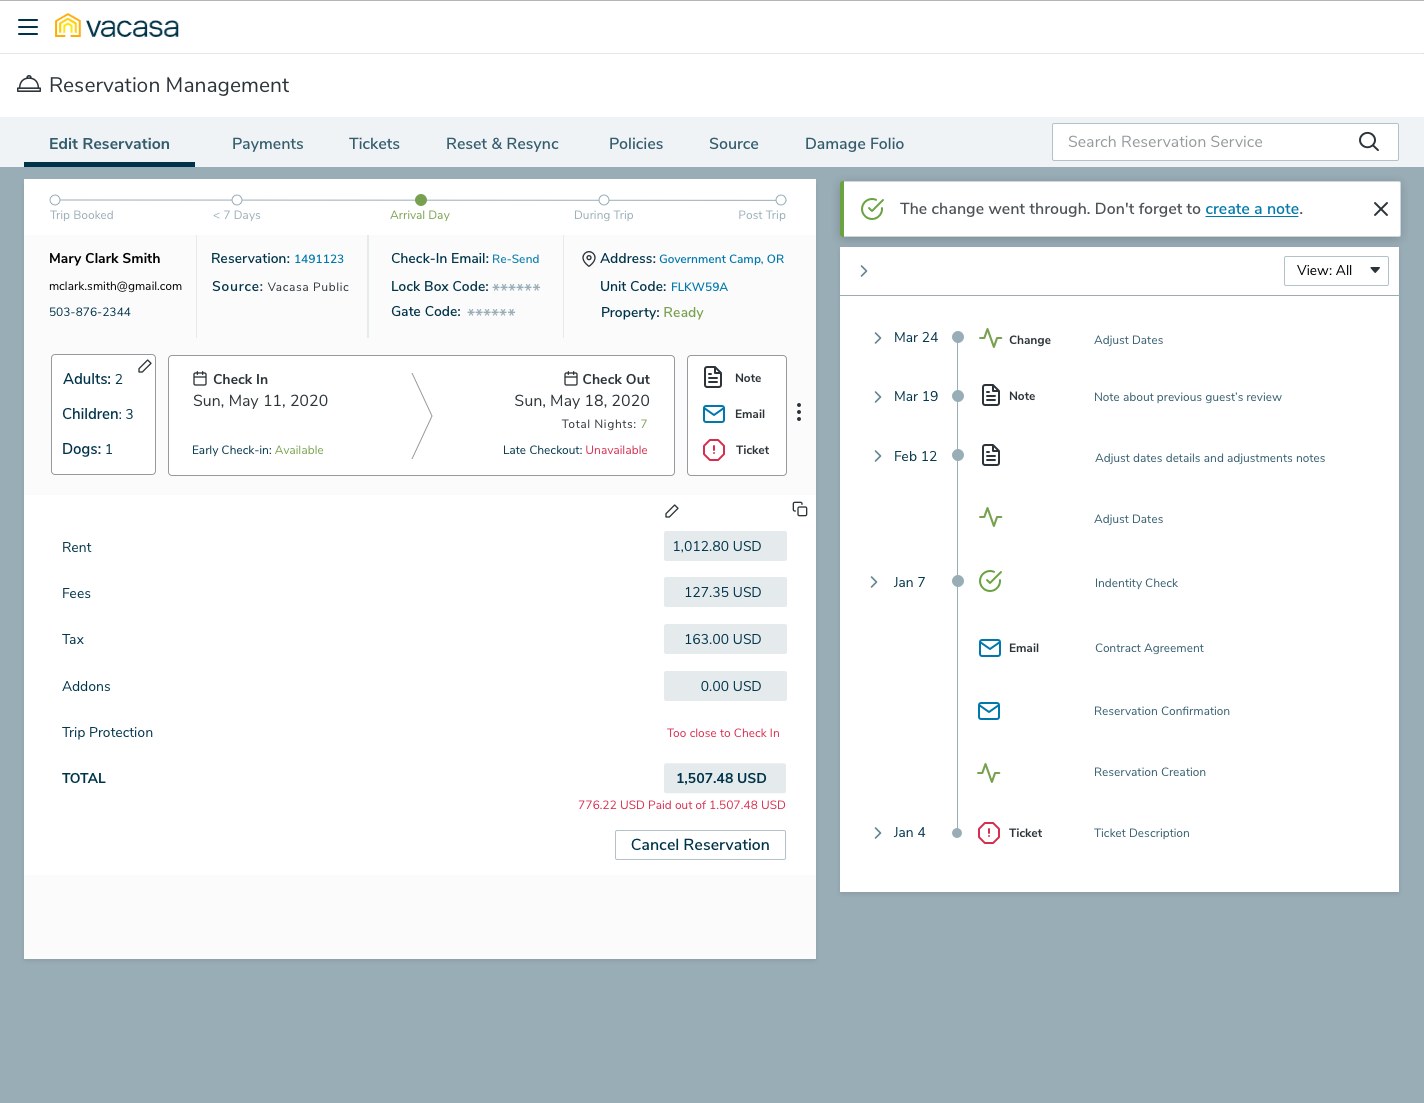The width and height of the screenshot is (1424, 1103).
Task: Select the Damage Folio tab
Action: point(854,144)
